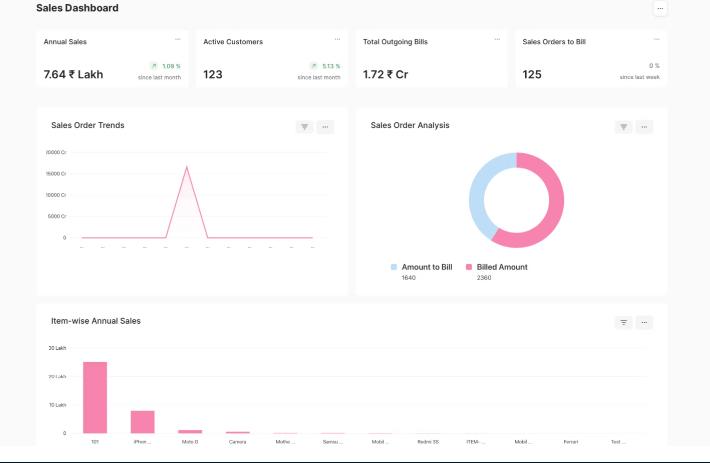Open the Item-wise Annual Sales more options menu
The width and height of the screenshot is (710, 463).
[x=644, y=323]
